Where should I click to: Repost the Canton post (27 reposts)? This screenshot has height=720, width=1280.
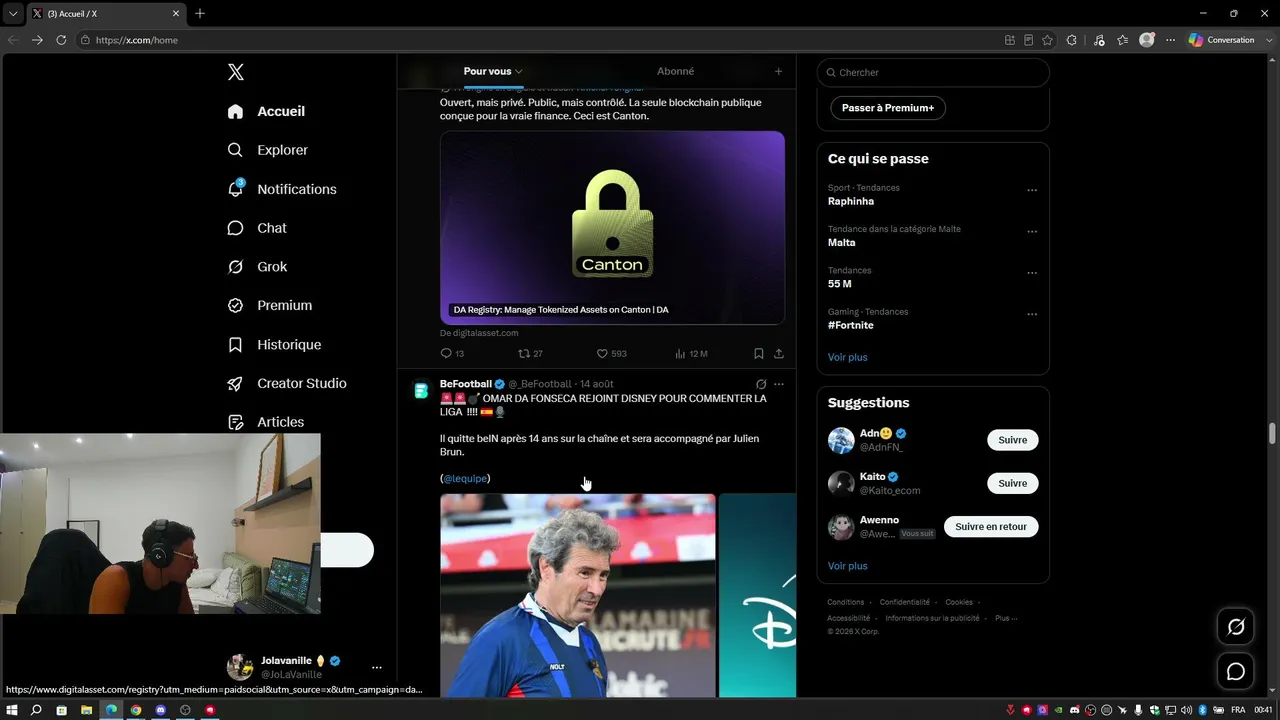point(530,353)
